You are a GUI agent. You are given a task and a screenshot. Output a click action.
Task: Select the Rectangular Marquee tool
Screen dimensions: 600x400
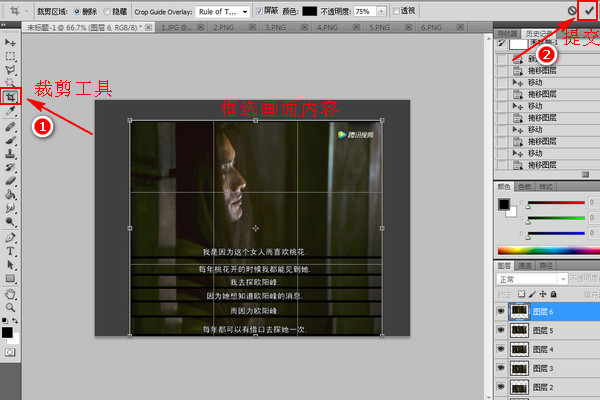tap(10, 56)
